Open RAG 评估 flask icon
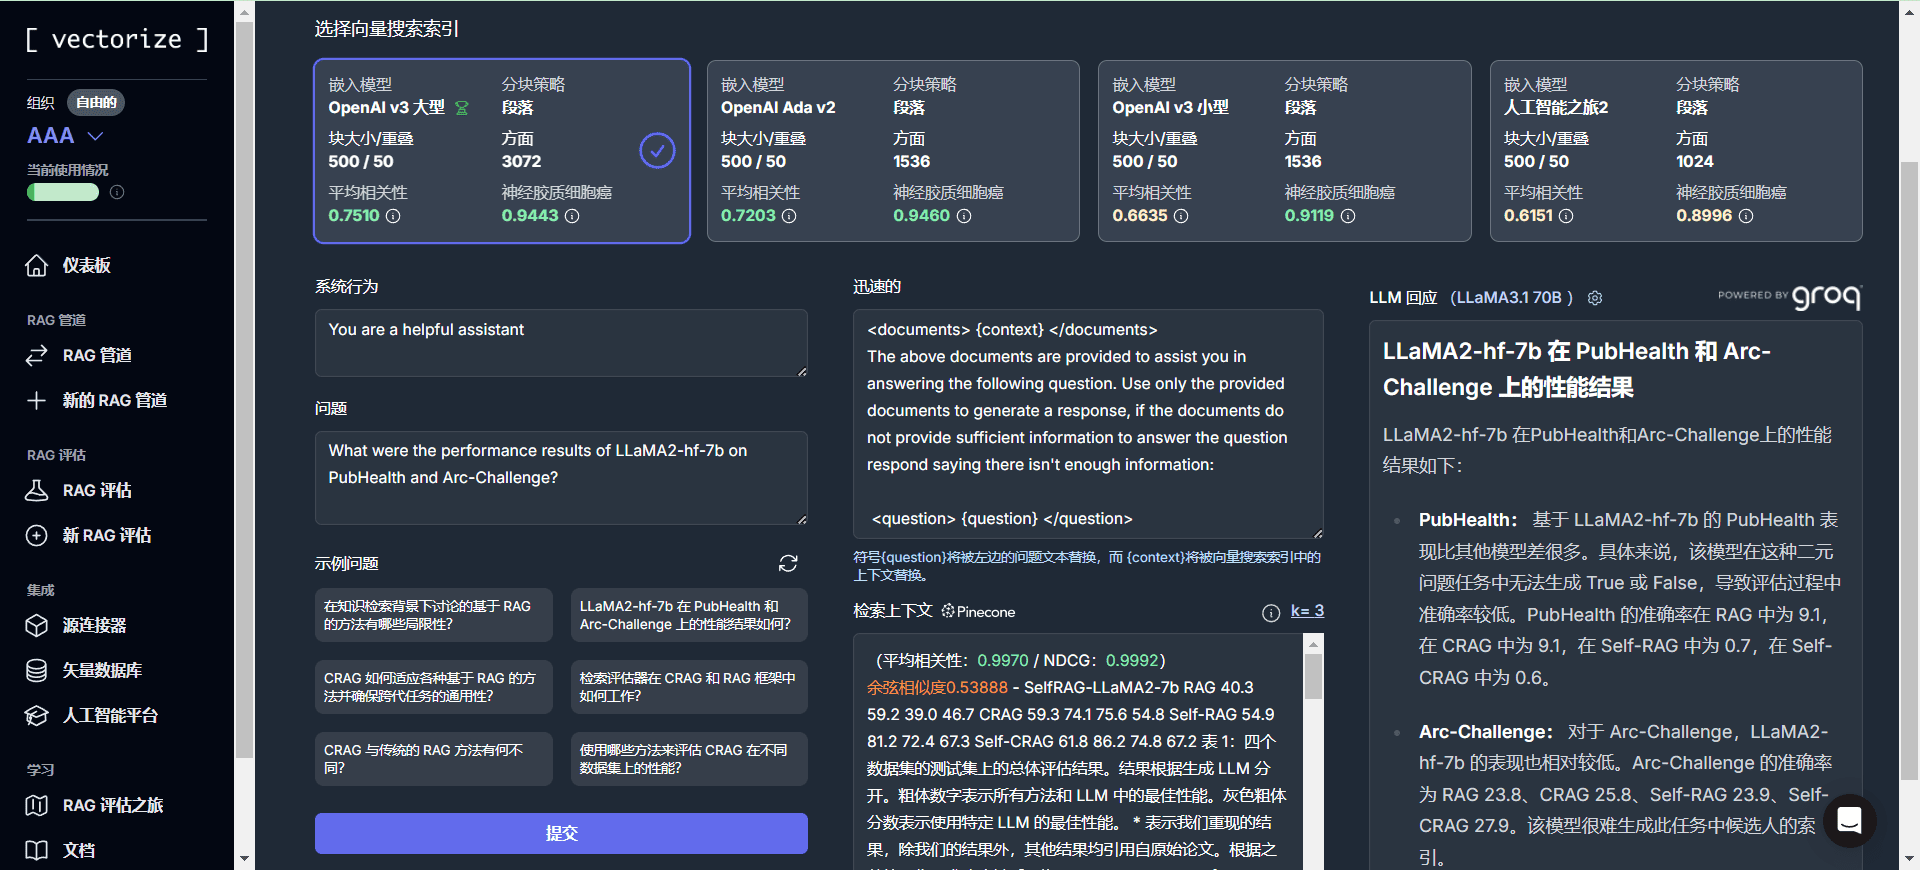The width and height of the screenshot is (1920, 870). [x=37, y=490]
